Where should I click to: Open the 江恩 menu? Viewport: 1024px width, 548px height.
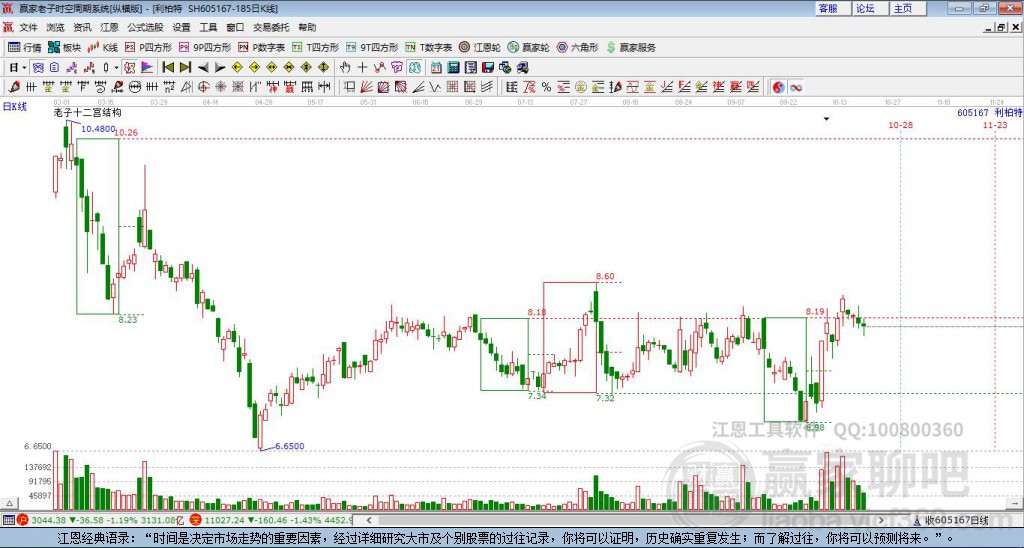tap(109, 27)
